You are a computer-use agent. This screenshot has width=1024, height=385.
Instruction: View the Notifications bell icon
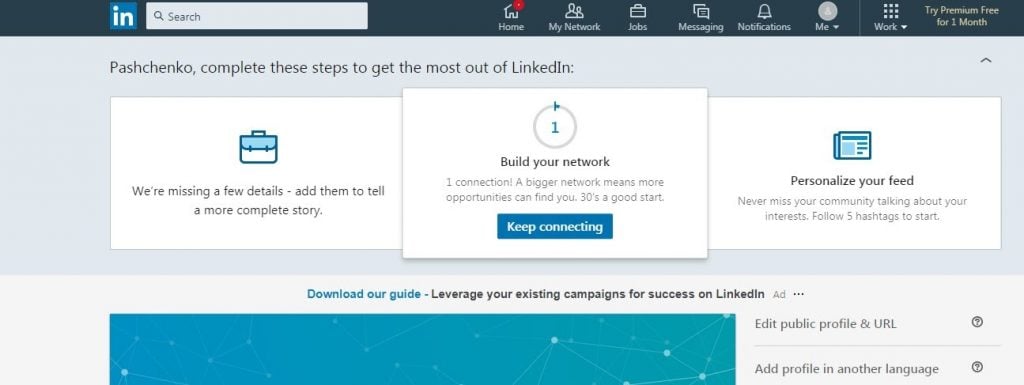click(x=764, y=11)
